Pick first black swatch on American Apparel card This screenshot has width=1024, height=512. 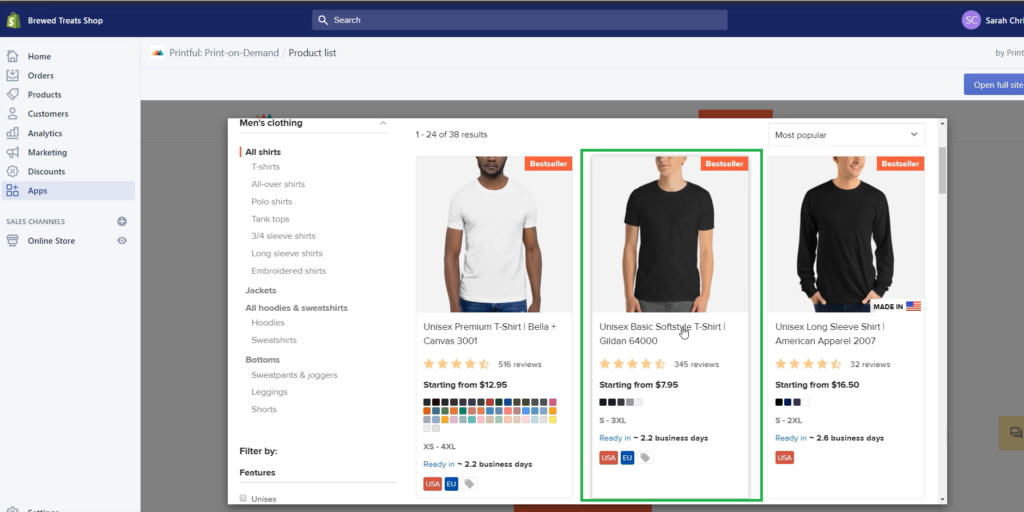click(x=778, y=402)
